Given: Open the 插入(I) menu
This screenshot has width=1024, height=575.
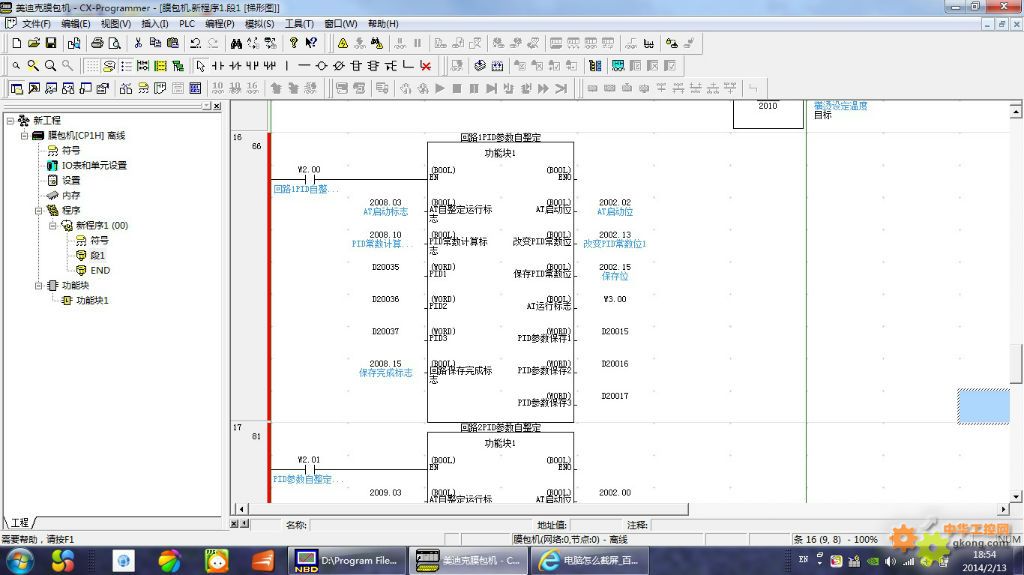Looking at the screenshot, I should (155, 24).
